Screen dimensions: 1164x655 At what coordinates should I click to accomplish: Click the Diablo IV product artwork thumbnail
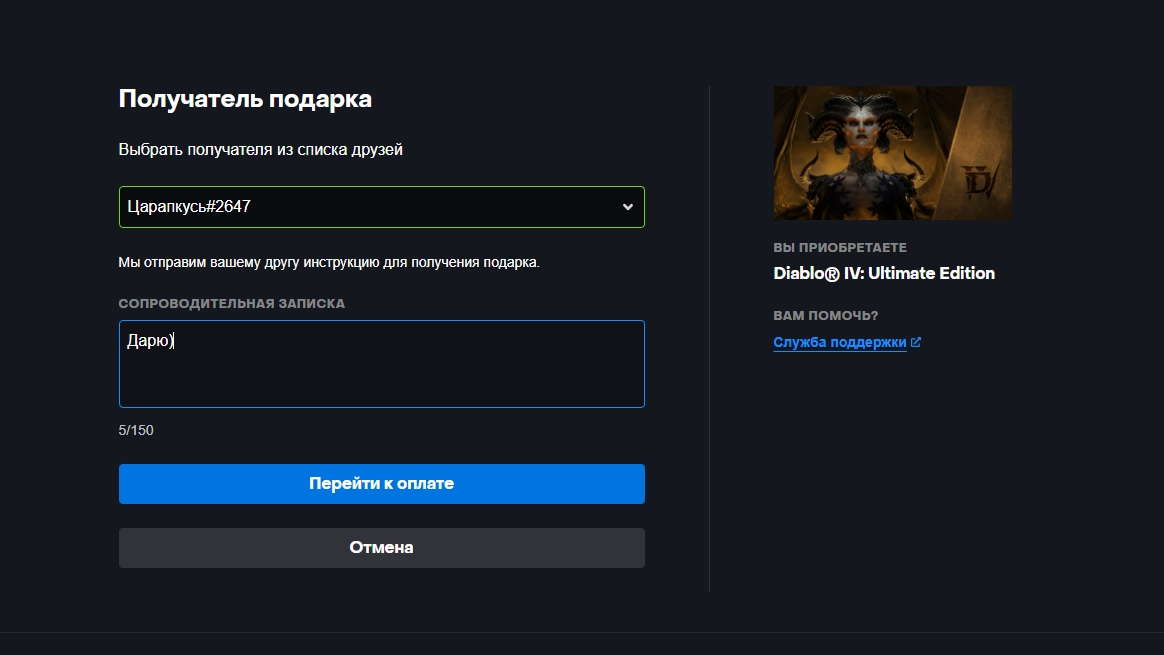[892, 153]
